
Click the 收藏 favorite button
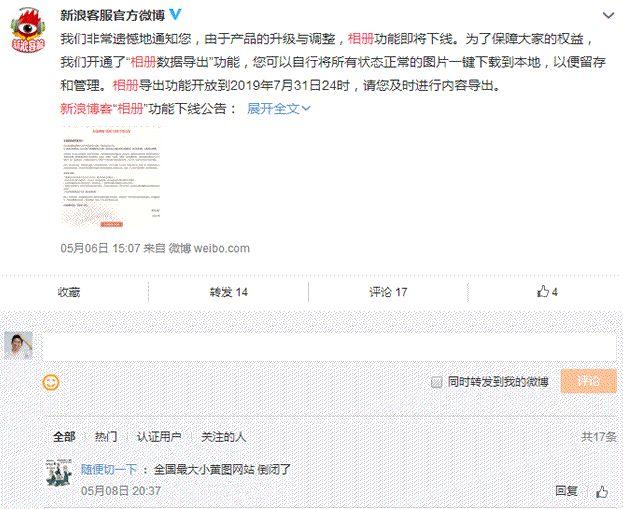click(69, 292)
